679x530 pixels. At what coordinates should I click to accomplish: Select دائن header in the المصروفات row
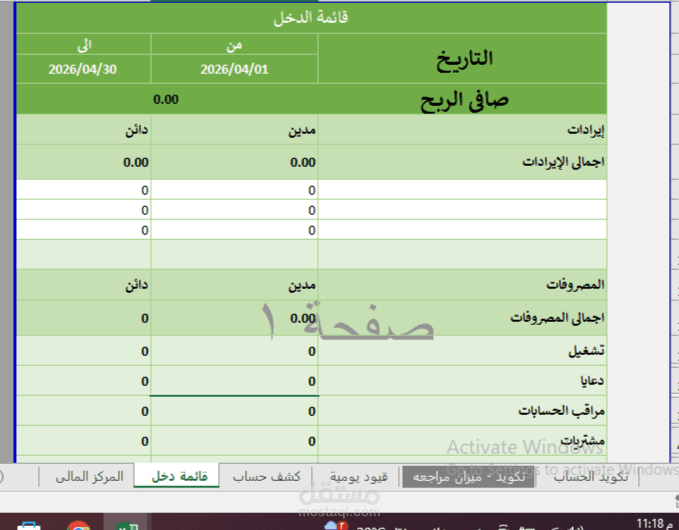point(84,284)
